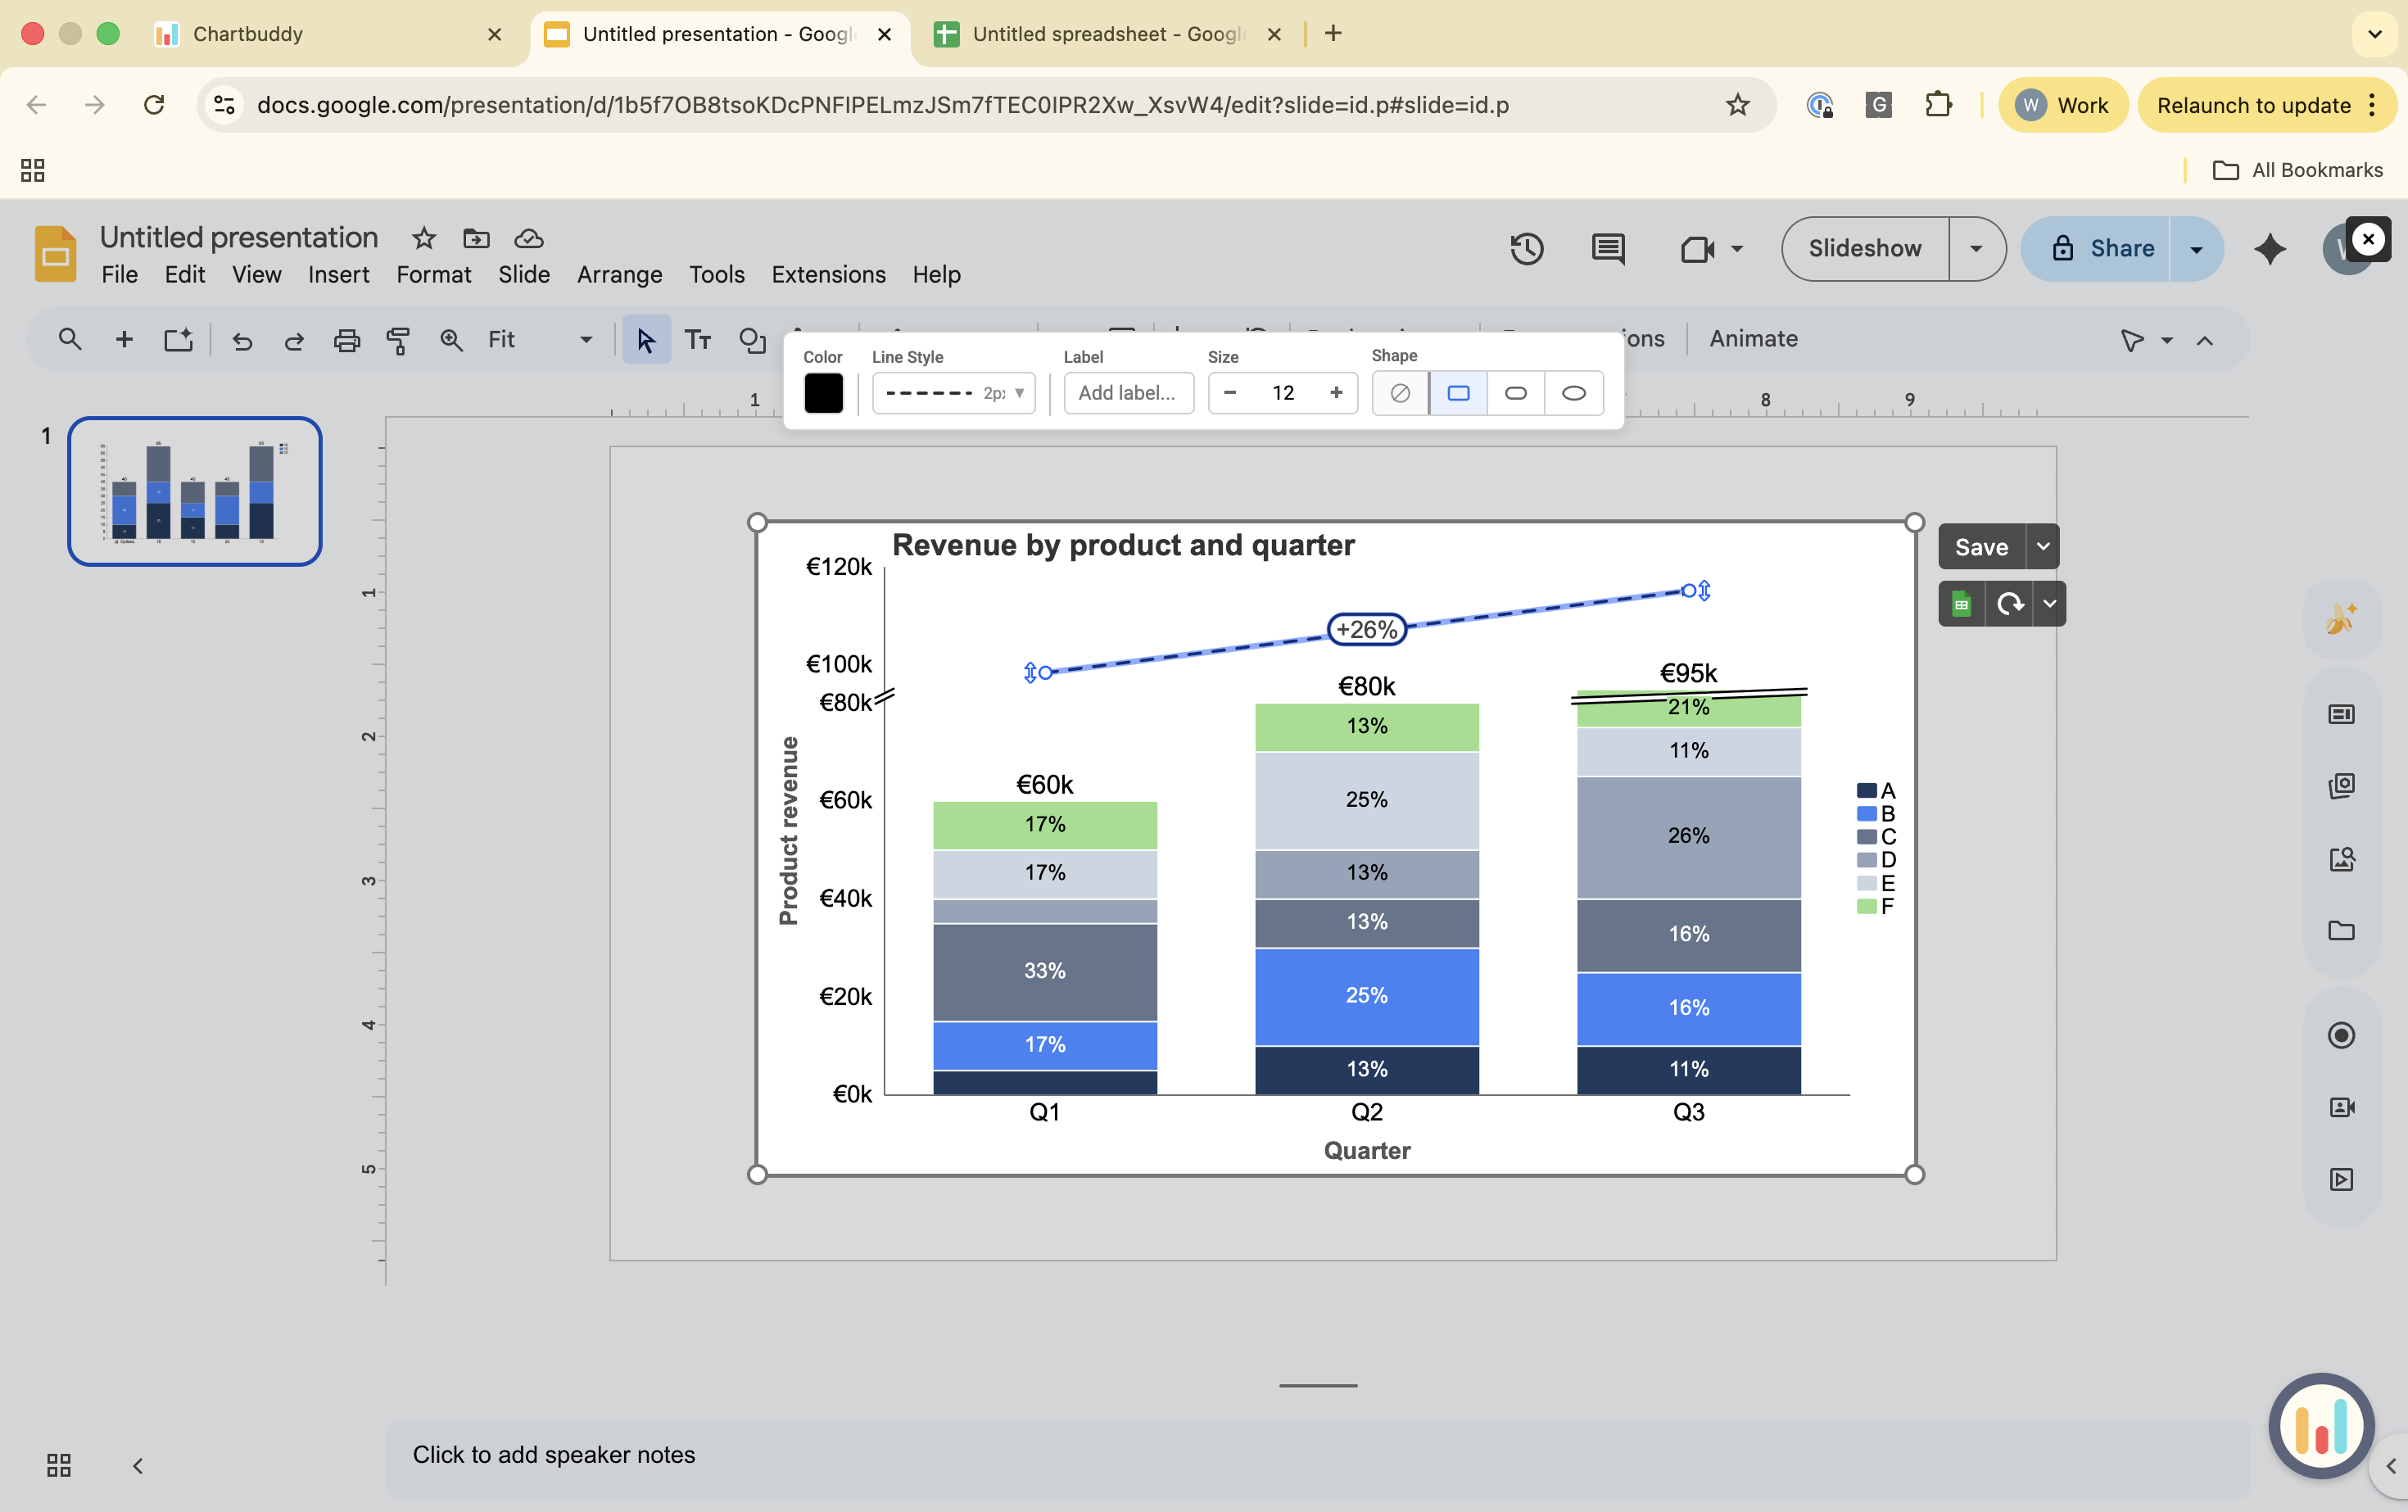2408x1512 pixels.
Task: Open the print dialog
Action: pos(347,339)
